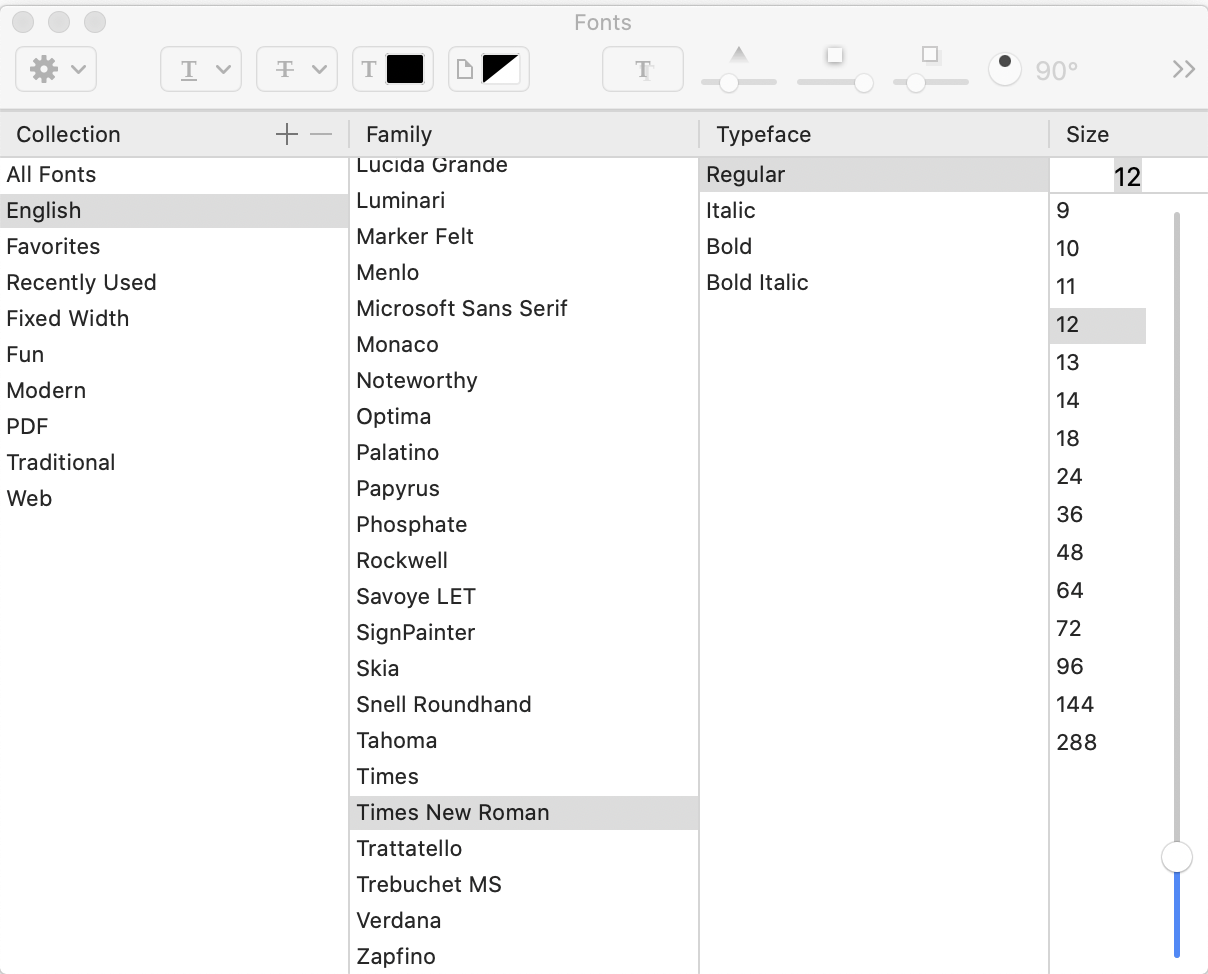Choose the Optima font family
The width and height of the screenshot is (1208, 974).
coord(524,416)
